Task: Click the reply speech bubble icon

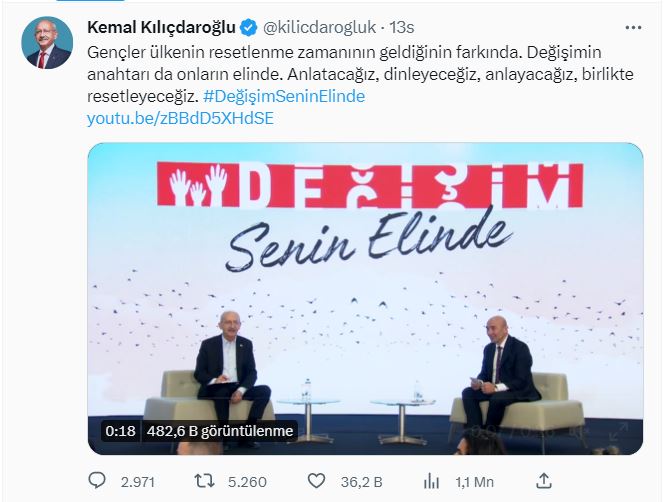Action: pyautogui.click(x=98, y=481)
